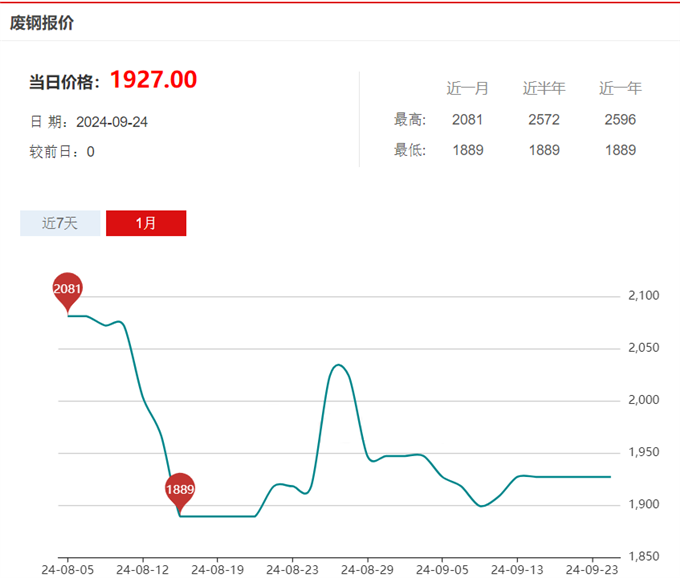This screenshot has height=578, width=680.
Task: Click the current price 1927.00
Action: point(153,80)
